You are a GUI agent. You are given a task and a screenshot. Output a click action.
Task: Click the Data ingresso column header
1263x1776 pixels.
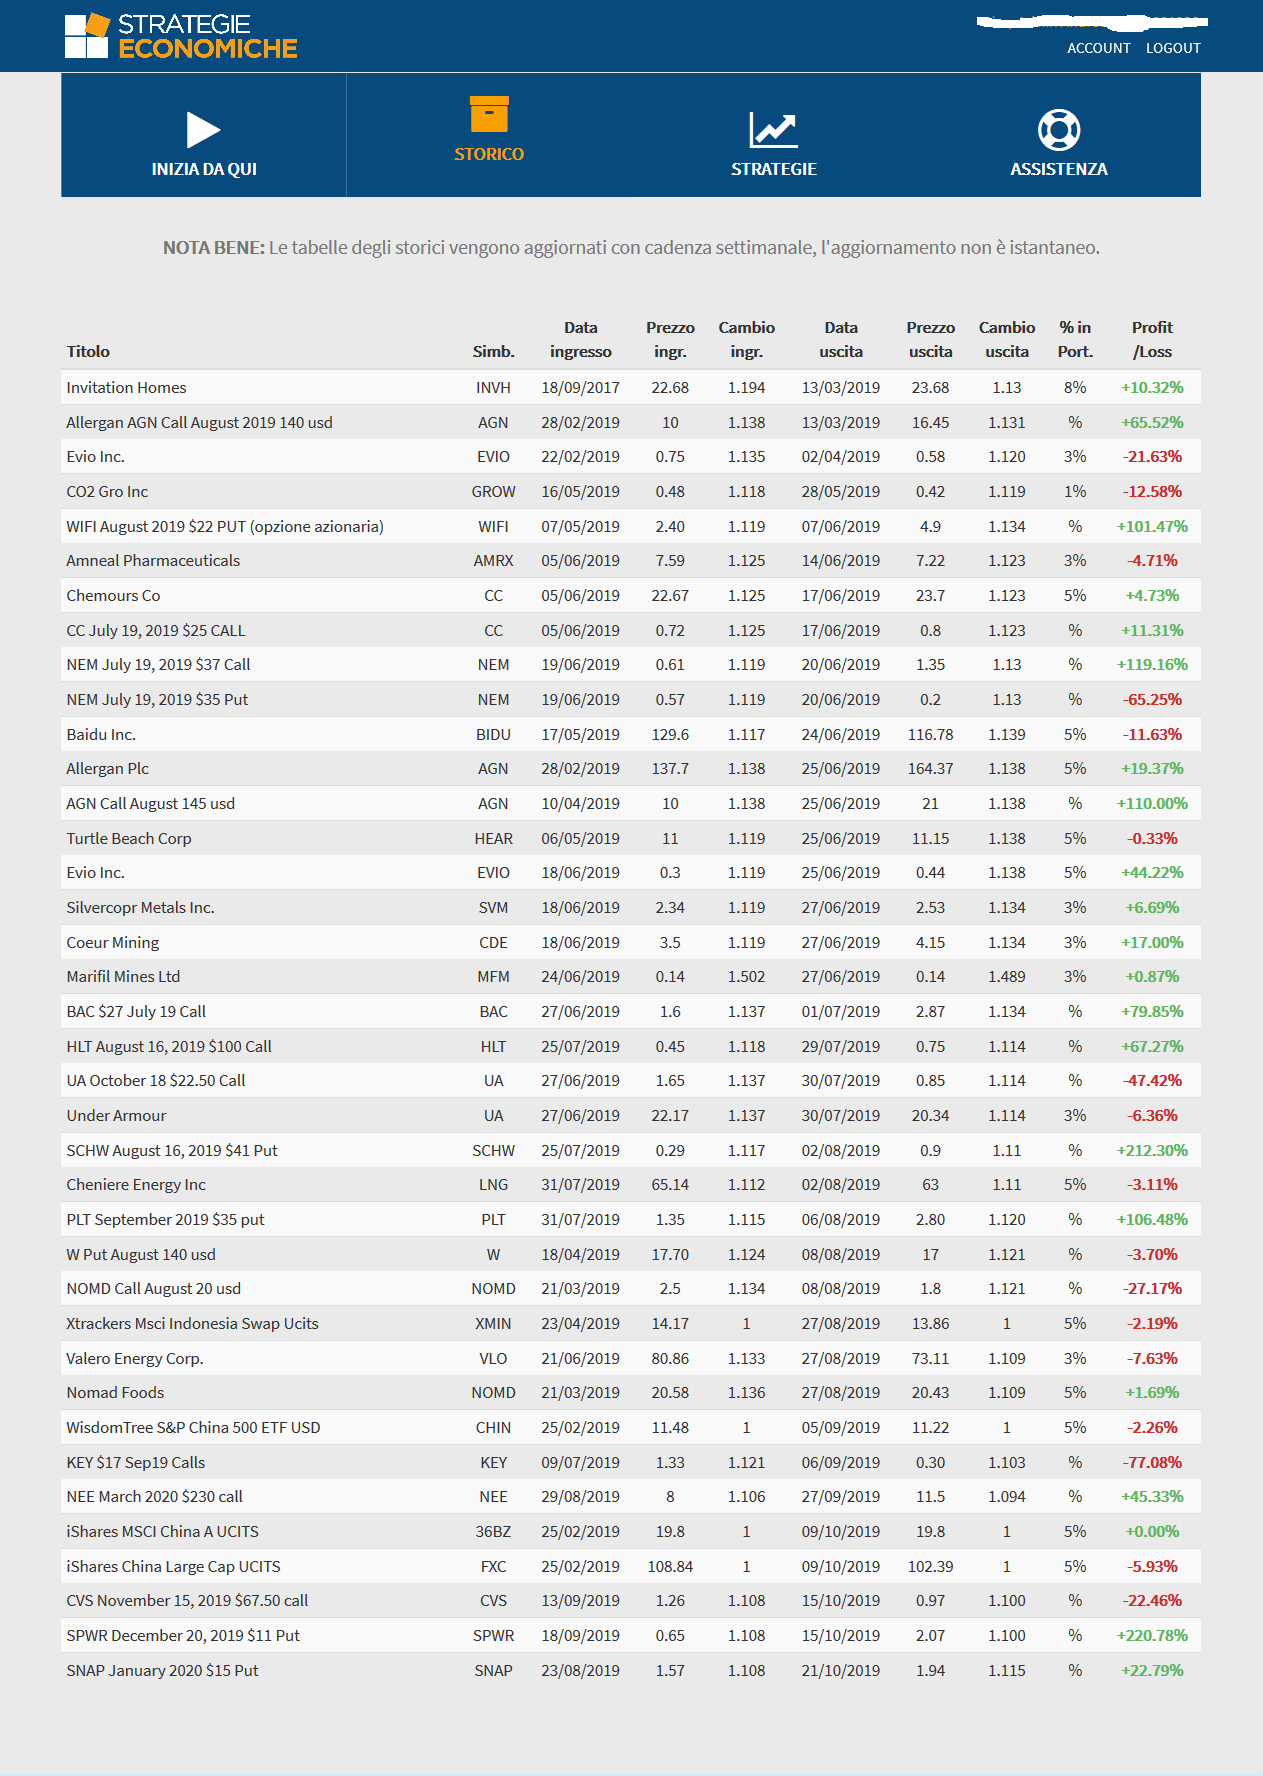tap(581, 339)
